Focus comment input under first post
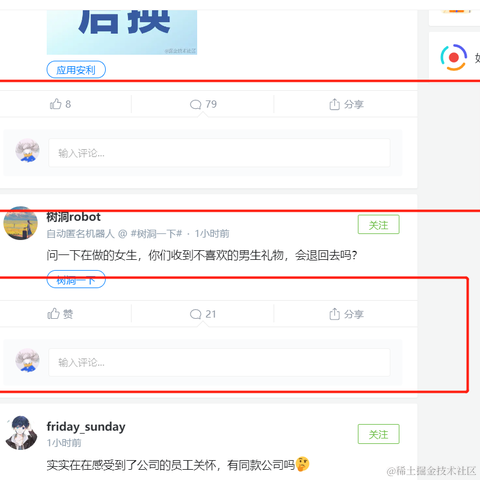The image size is (480, 480). pyautogui.click(x=219, y=153)
